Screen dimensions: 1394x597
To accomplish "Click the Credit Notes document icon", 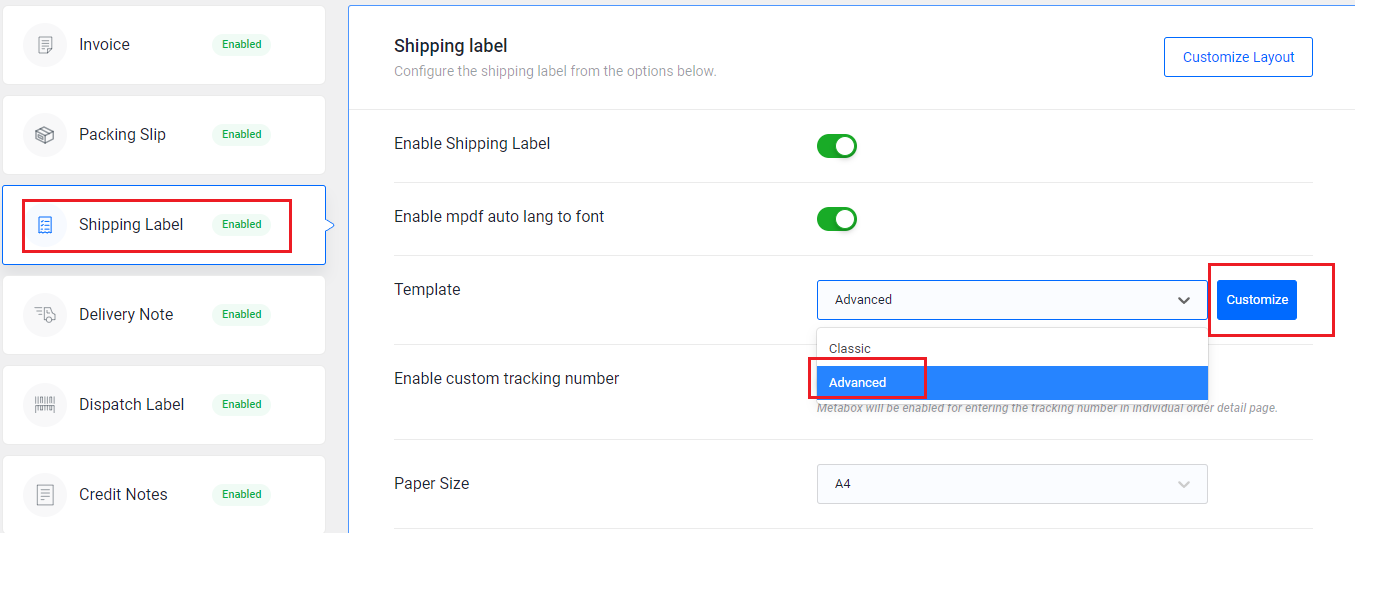I will click(45, 495).
